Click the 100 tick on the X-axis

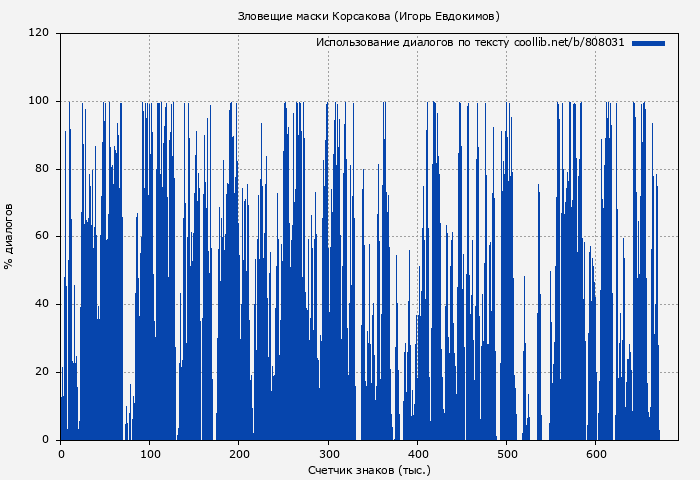tap(150, 453)
